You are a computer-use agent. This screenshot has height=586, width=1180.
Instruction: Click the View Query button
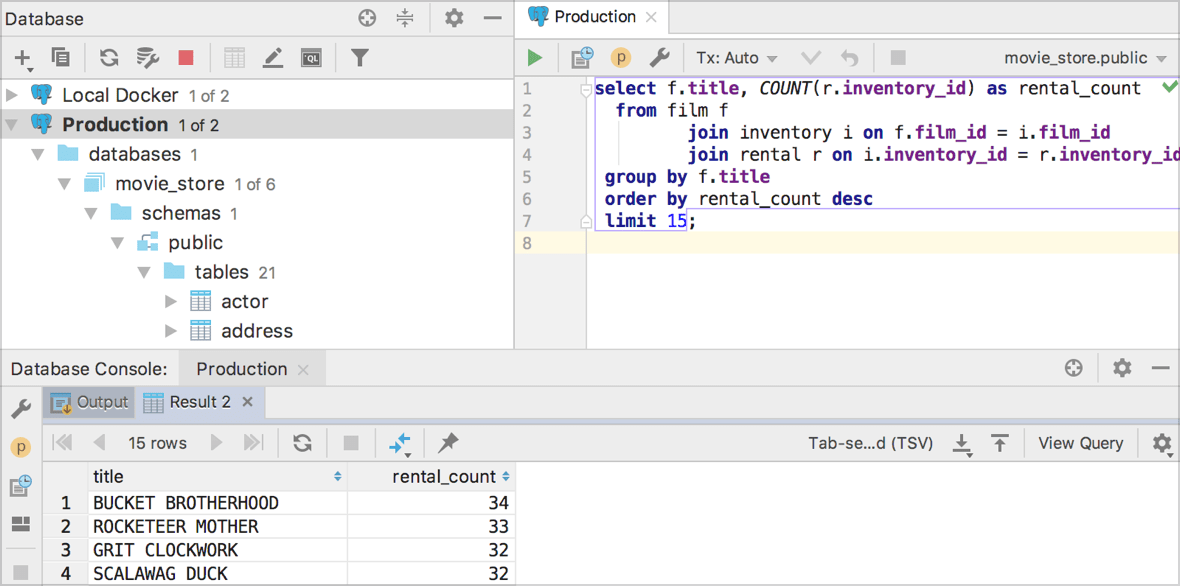pos(1080,443)
